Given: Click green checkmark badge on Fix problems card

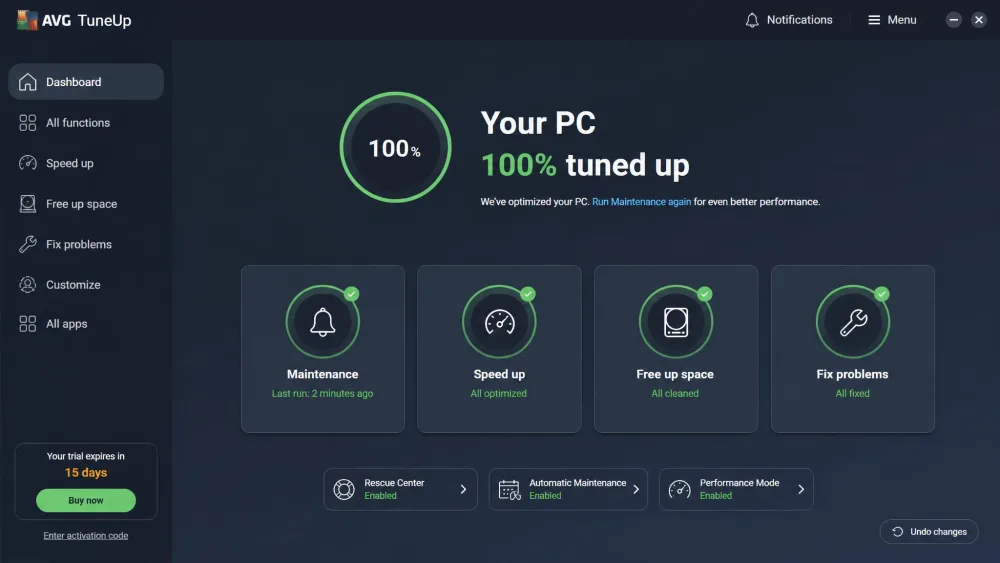Looking at the screenshot, I should pyautogui.click(x=881, y=294).
